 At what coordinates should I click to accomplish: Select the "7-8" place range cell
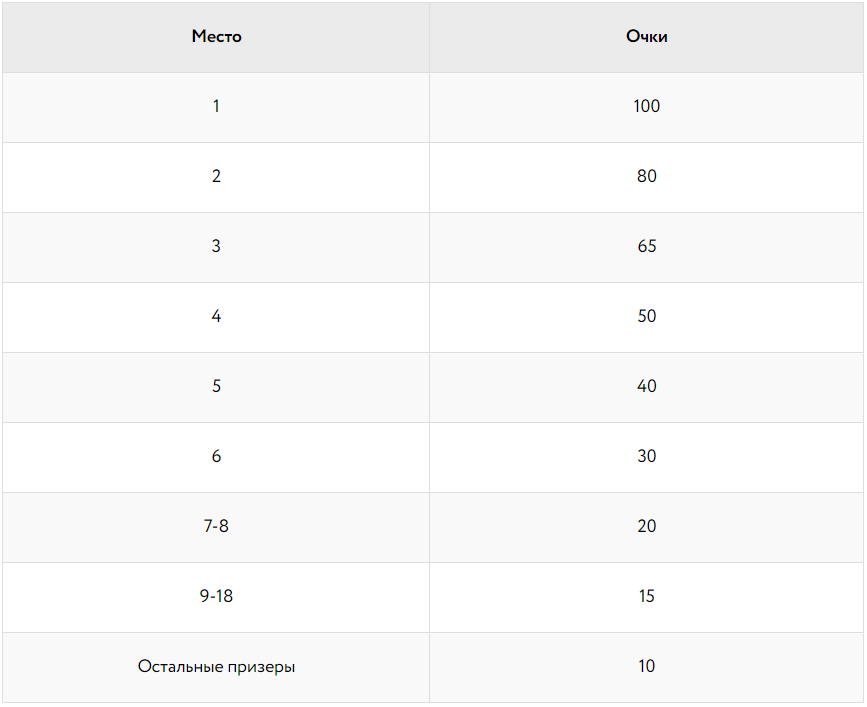point(216,526)
